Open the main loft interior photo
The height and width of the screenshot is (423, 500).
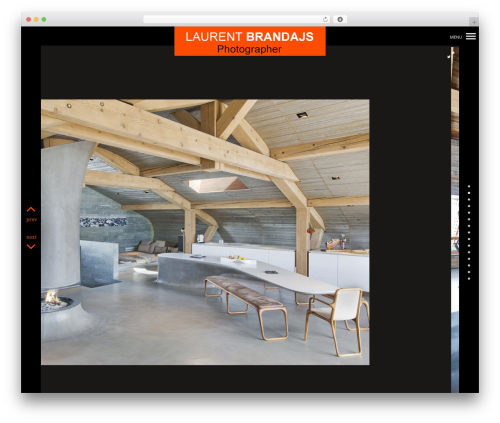205,232
